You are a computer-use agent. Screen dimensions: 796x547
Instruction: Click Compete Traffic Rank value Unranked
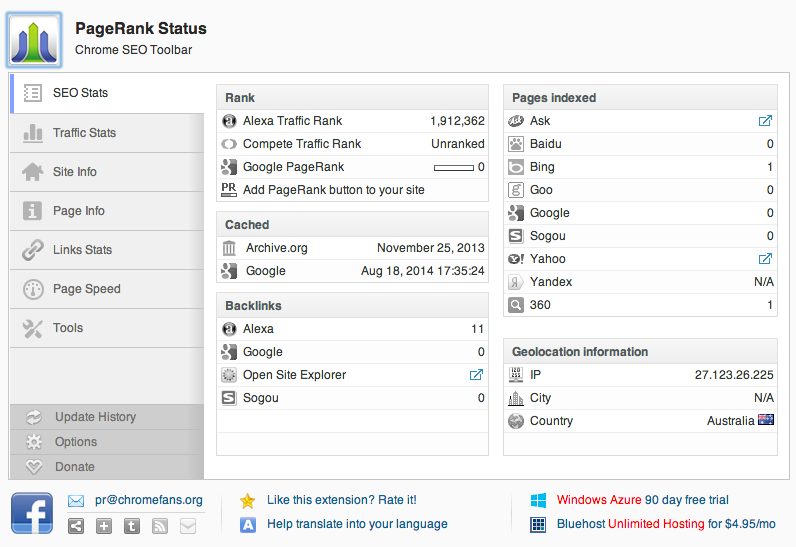(458, 144)
